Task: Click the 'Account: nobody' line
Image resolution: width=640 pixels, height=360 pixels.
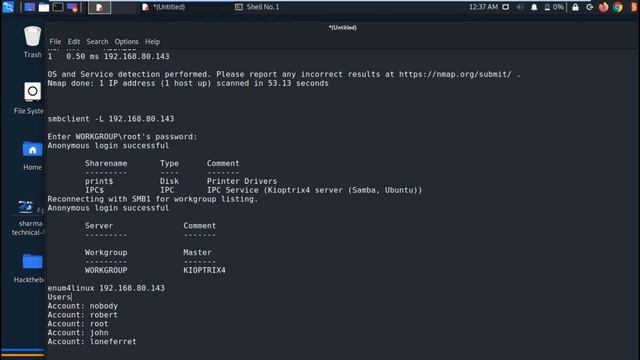Action: coord(82,306)
